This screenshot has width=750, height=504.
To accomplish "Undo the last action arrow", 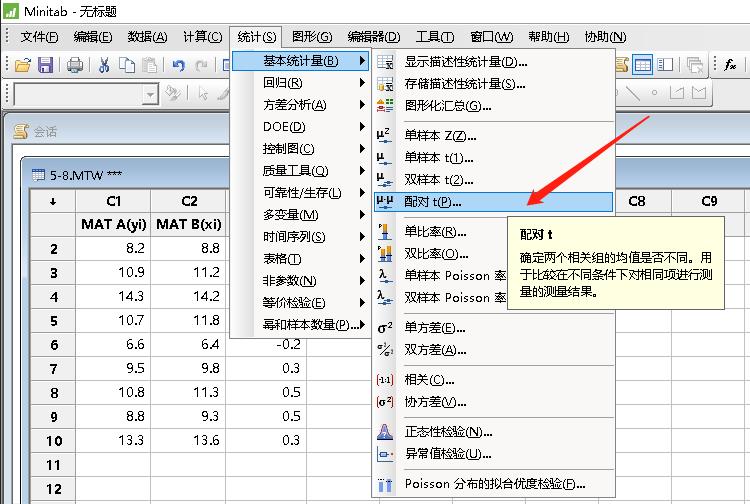I will 178,65.
